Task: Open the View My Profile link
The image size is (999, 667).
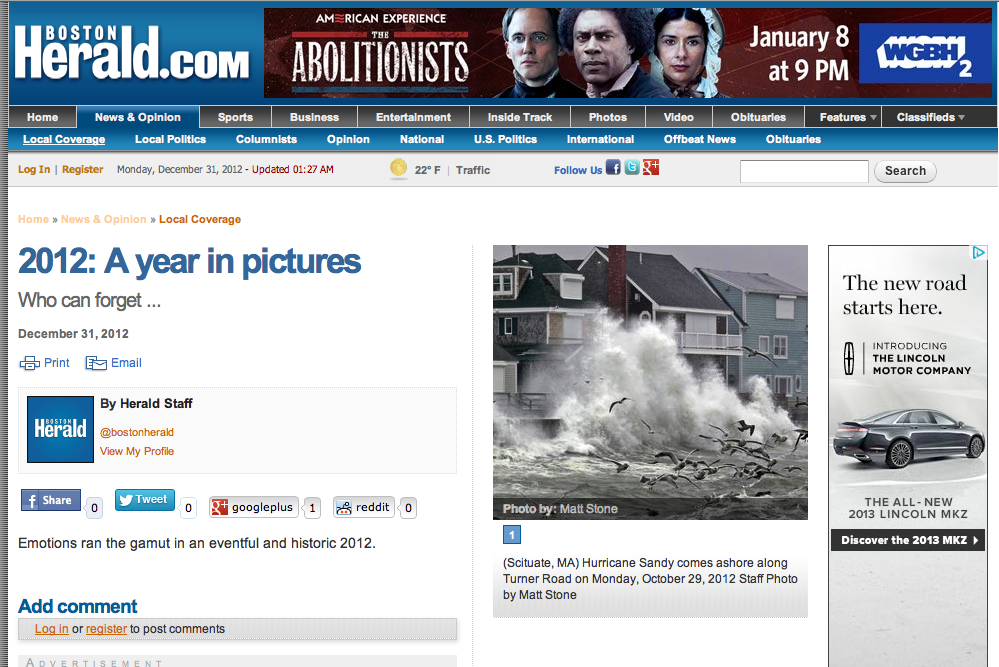Action: click(x=137, y=451)
